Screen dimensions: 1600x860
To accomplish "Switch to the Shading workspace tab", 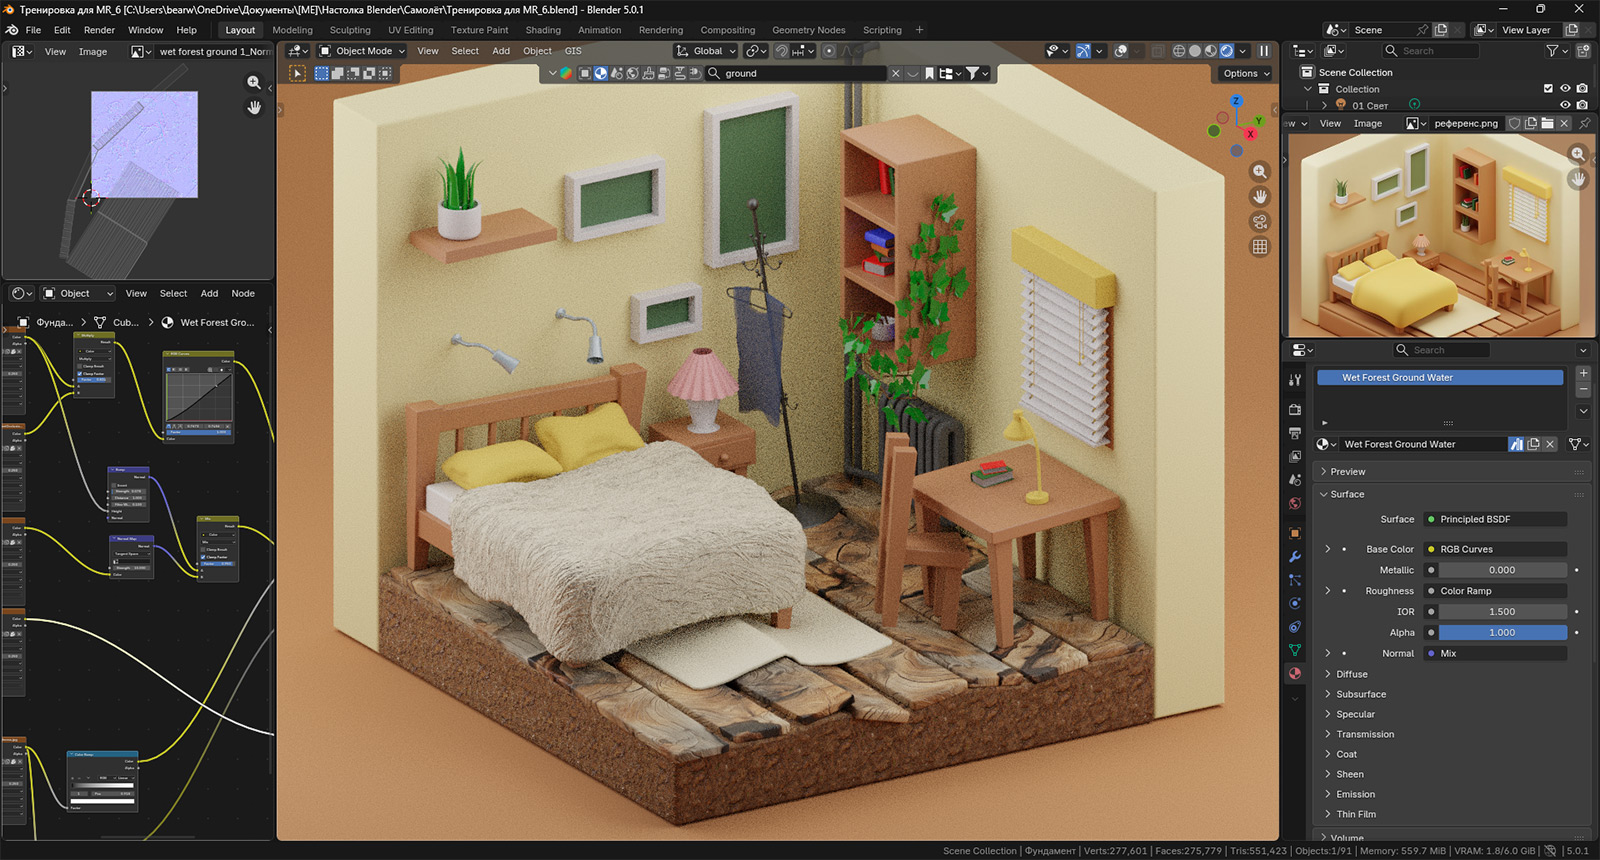I will tap(543, 30).
